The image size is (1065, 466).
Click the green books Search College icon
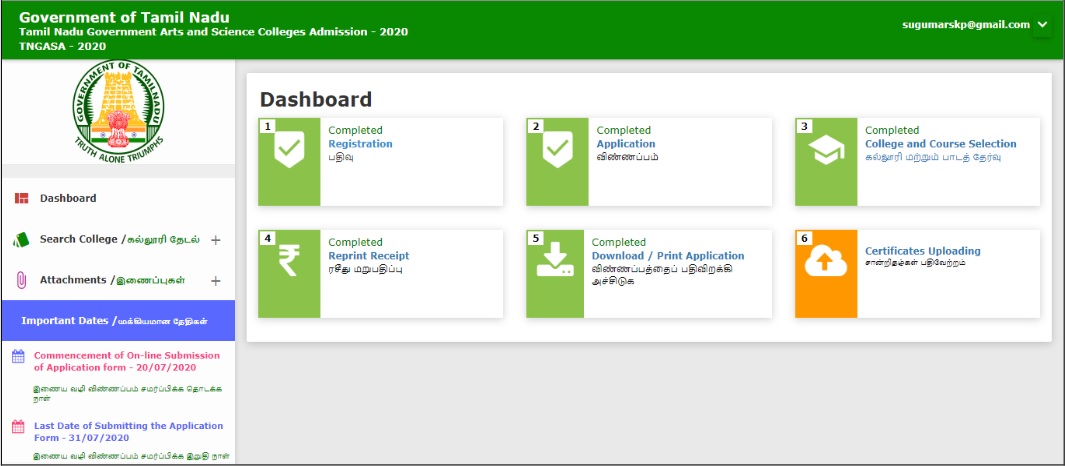point(21,240)
